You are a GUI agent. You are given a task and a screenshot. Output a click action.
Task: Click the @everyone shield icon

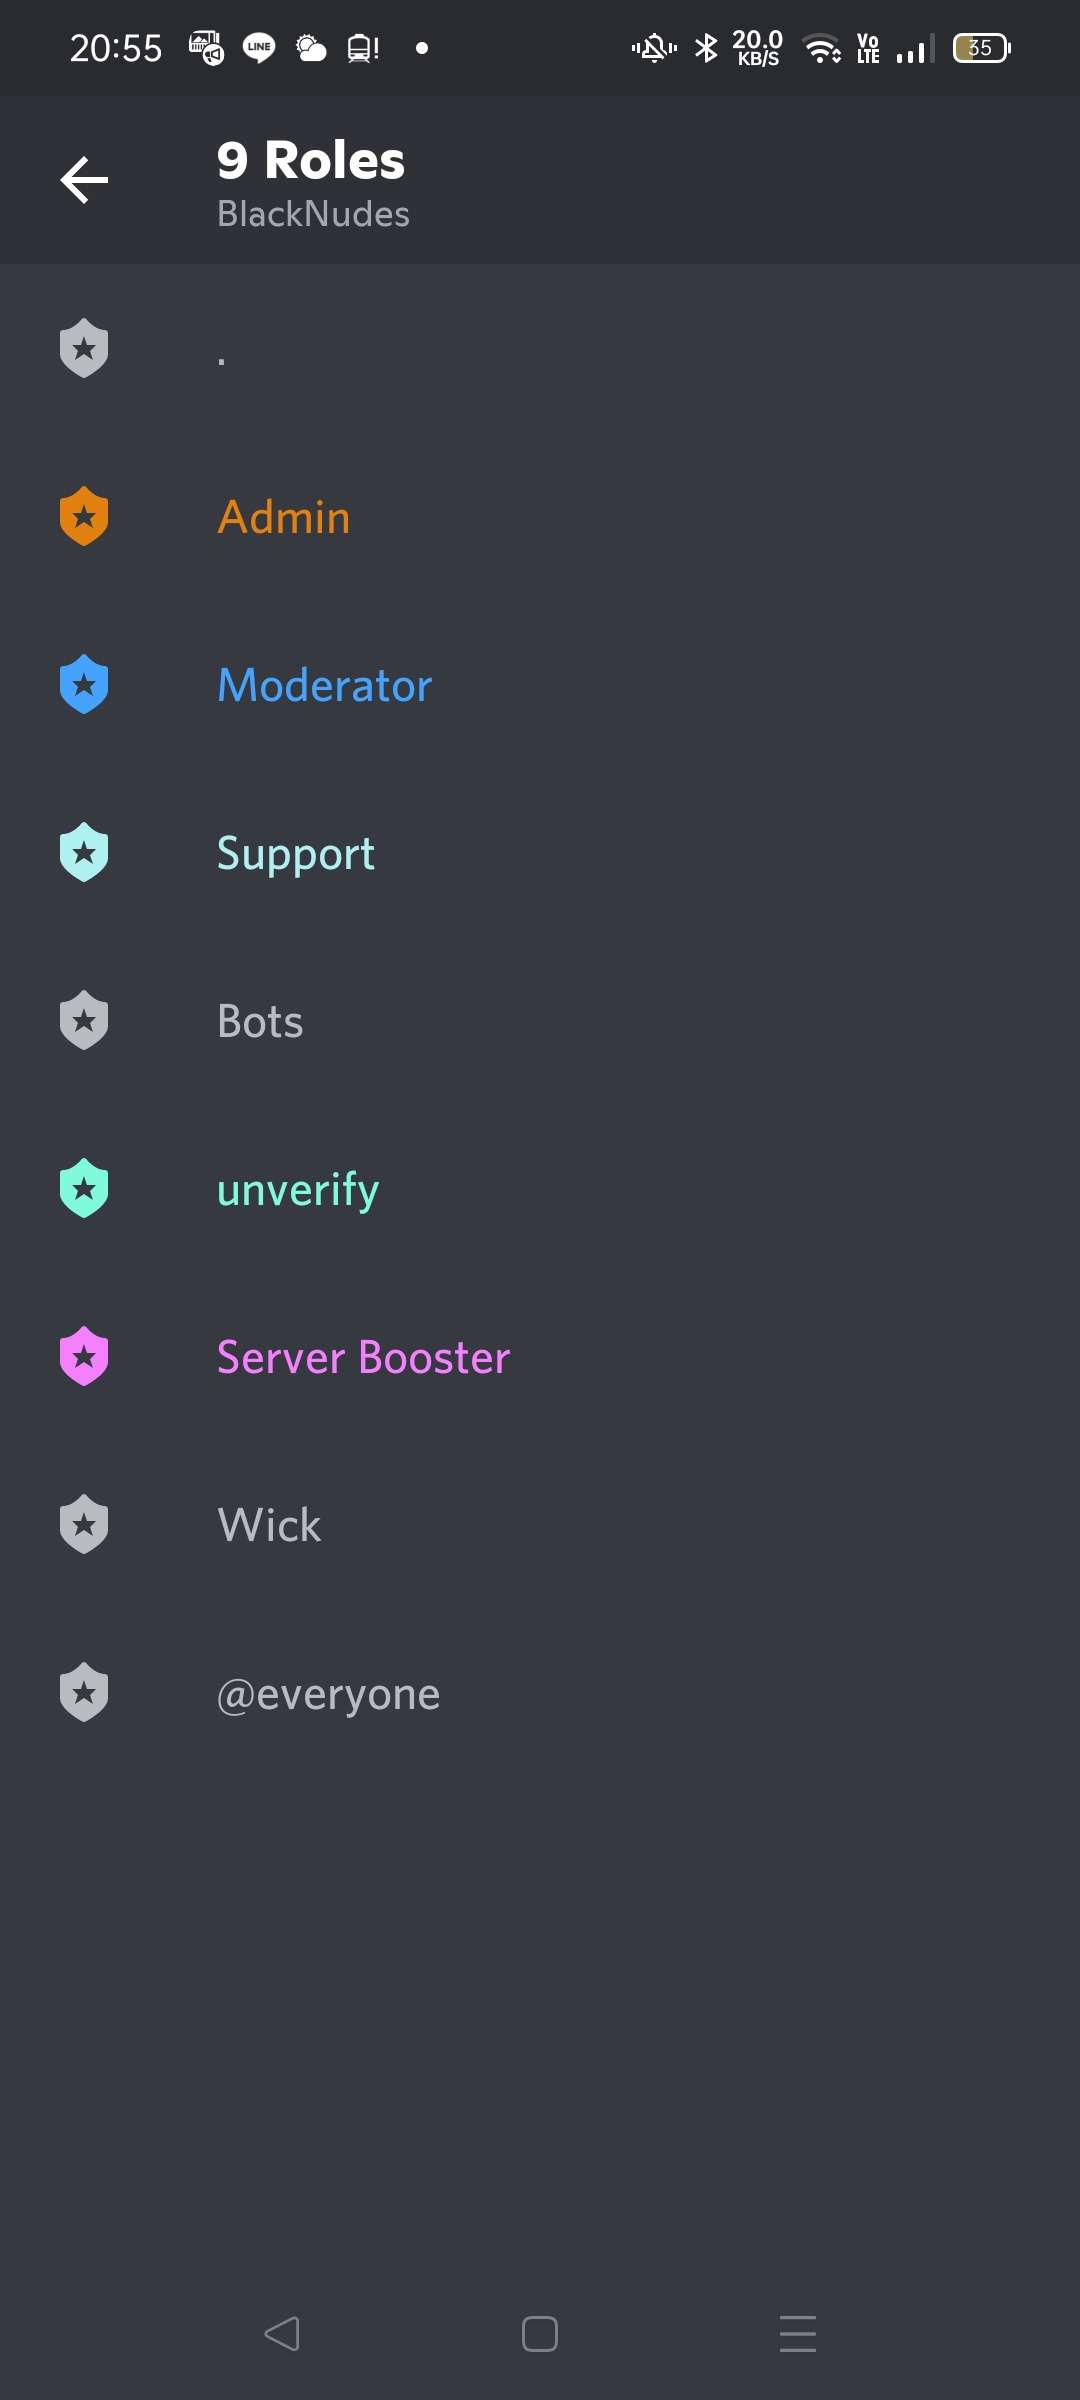(84, 1692)
